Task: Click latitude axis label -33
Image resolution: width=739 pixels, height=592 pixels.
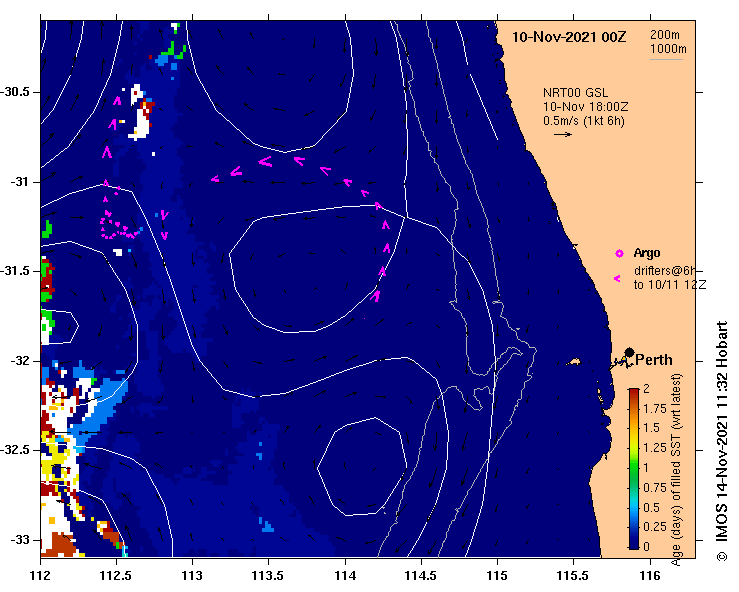Action: 20,540
